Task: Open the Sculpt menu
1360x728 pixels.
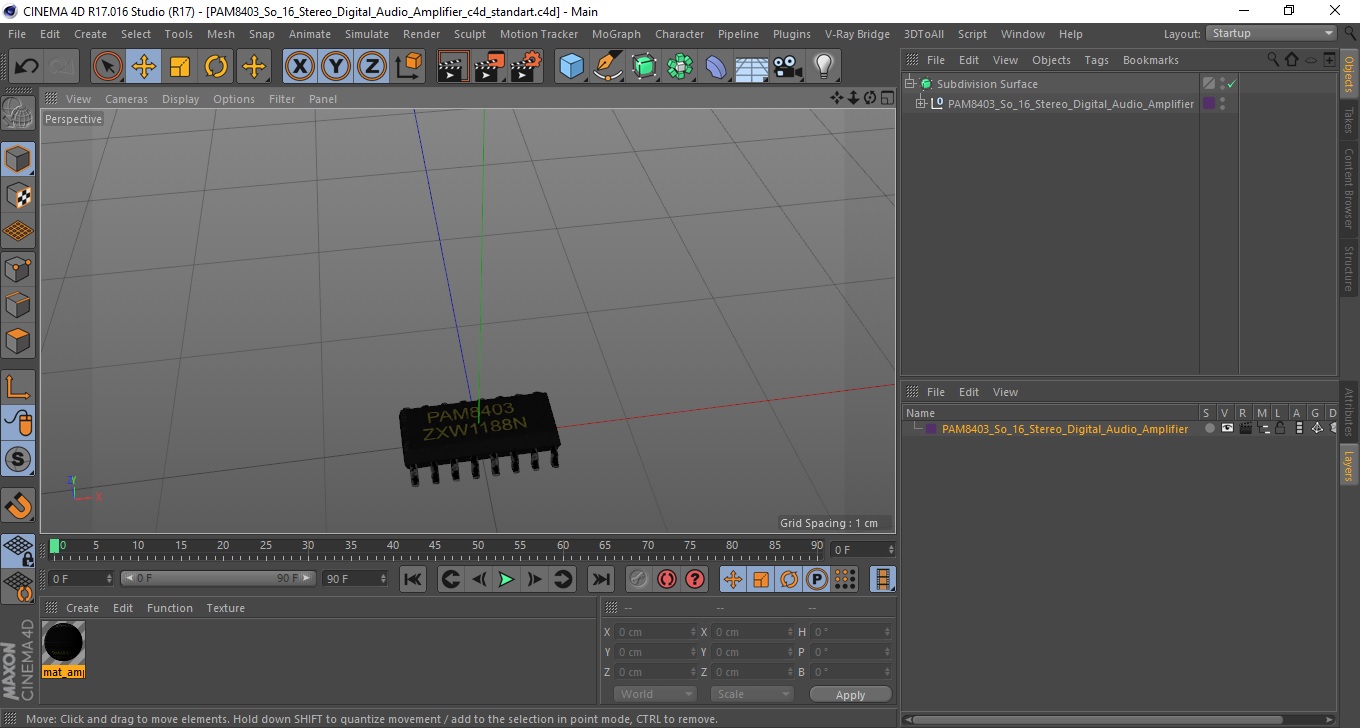Action: coord(470,34)
